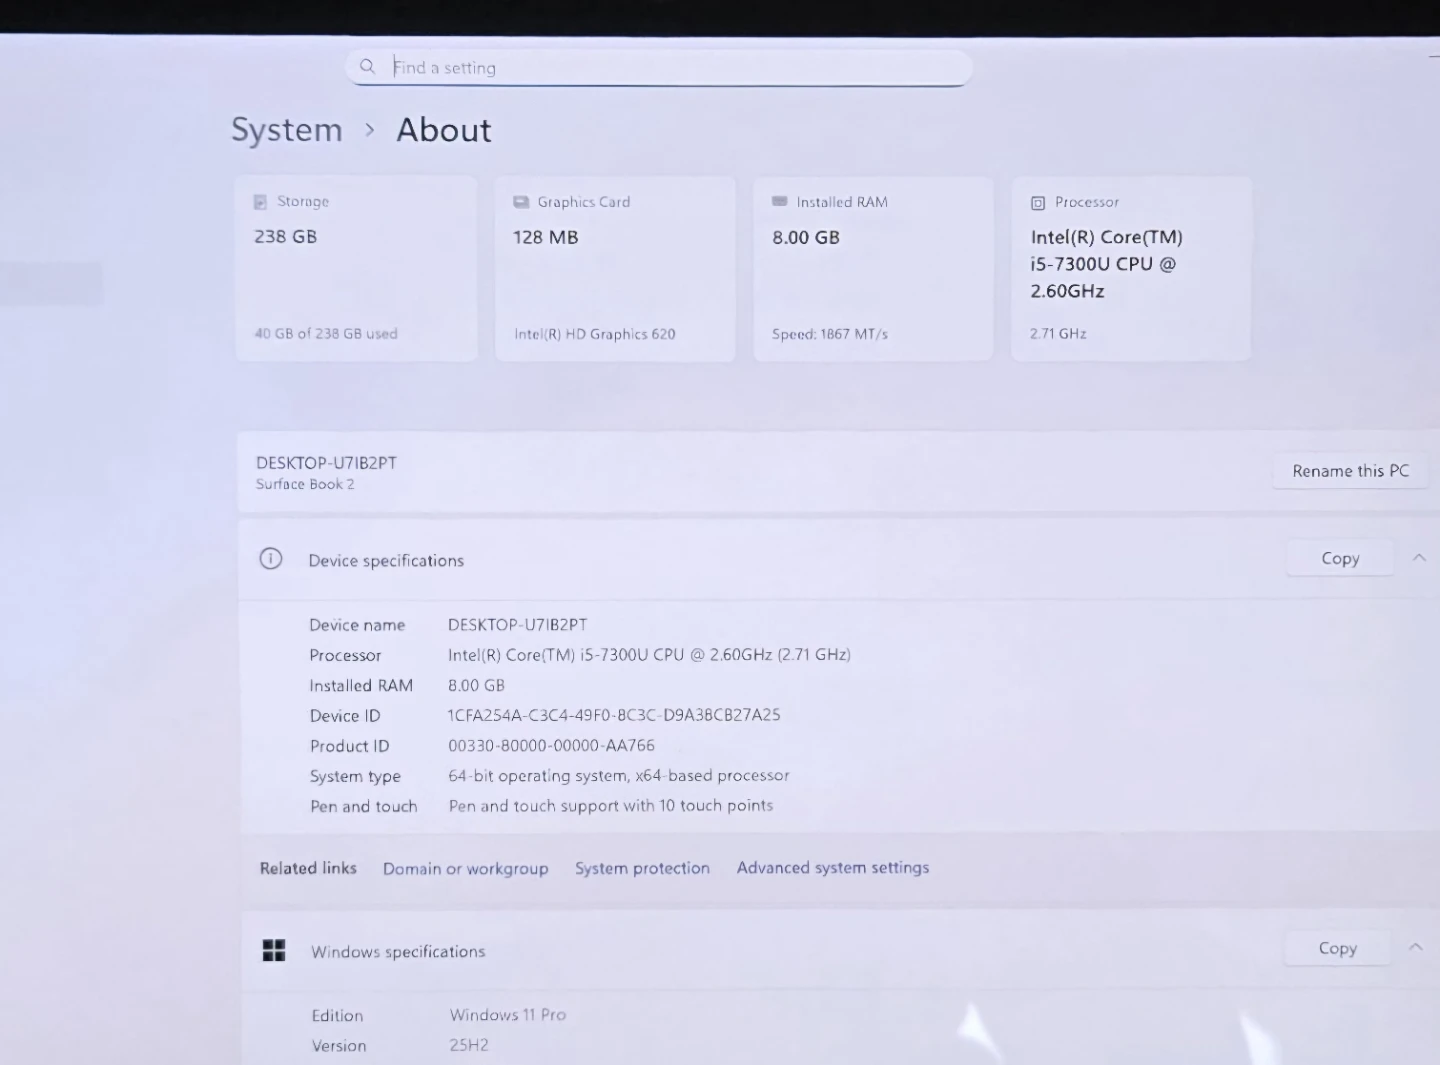Select the 25H2 version value

pos(469,1045)
